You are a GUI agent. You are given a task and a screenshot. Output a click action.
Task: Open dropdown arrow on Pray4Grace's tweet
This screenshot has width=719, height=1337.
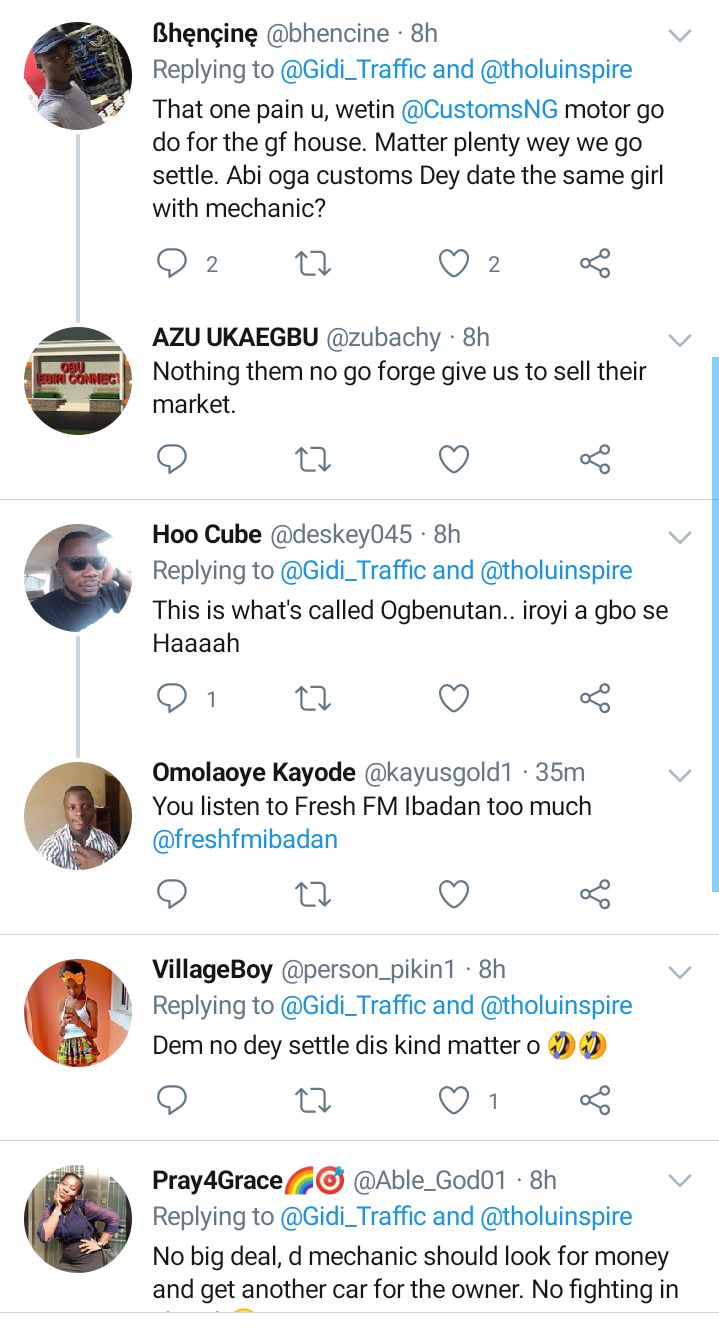tap(680, 1182)
